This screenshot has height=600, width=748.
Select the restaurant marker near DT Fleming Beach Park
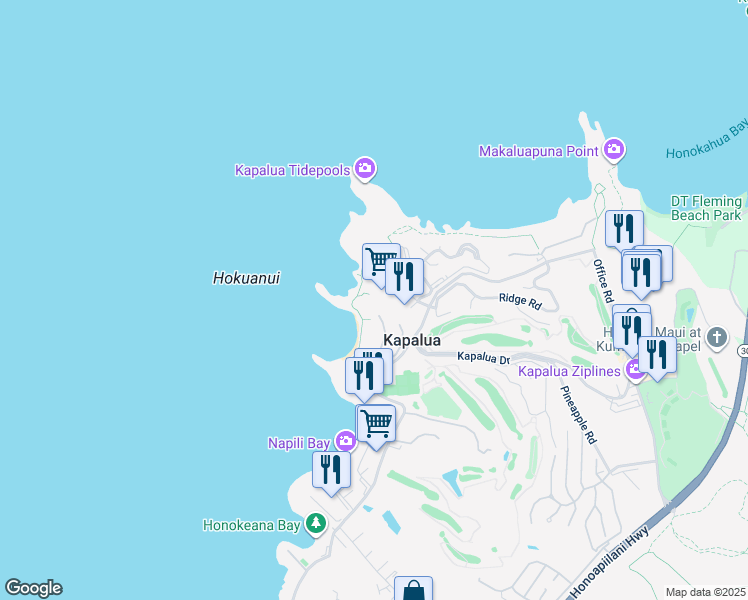tap(624, 231)
